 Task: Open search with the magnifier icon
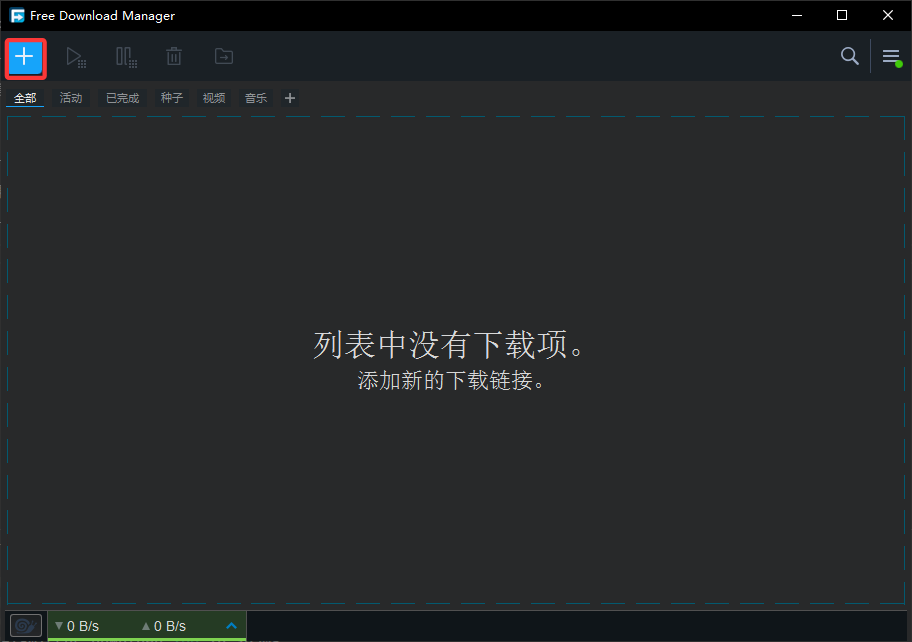pyautogui.click(x=849, y=56)
